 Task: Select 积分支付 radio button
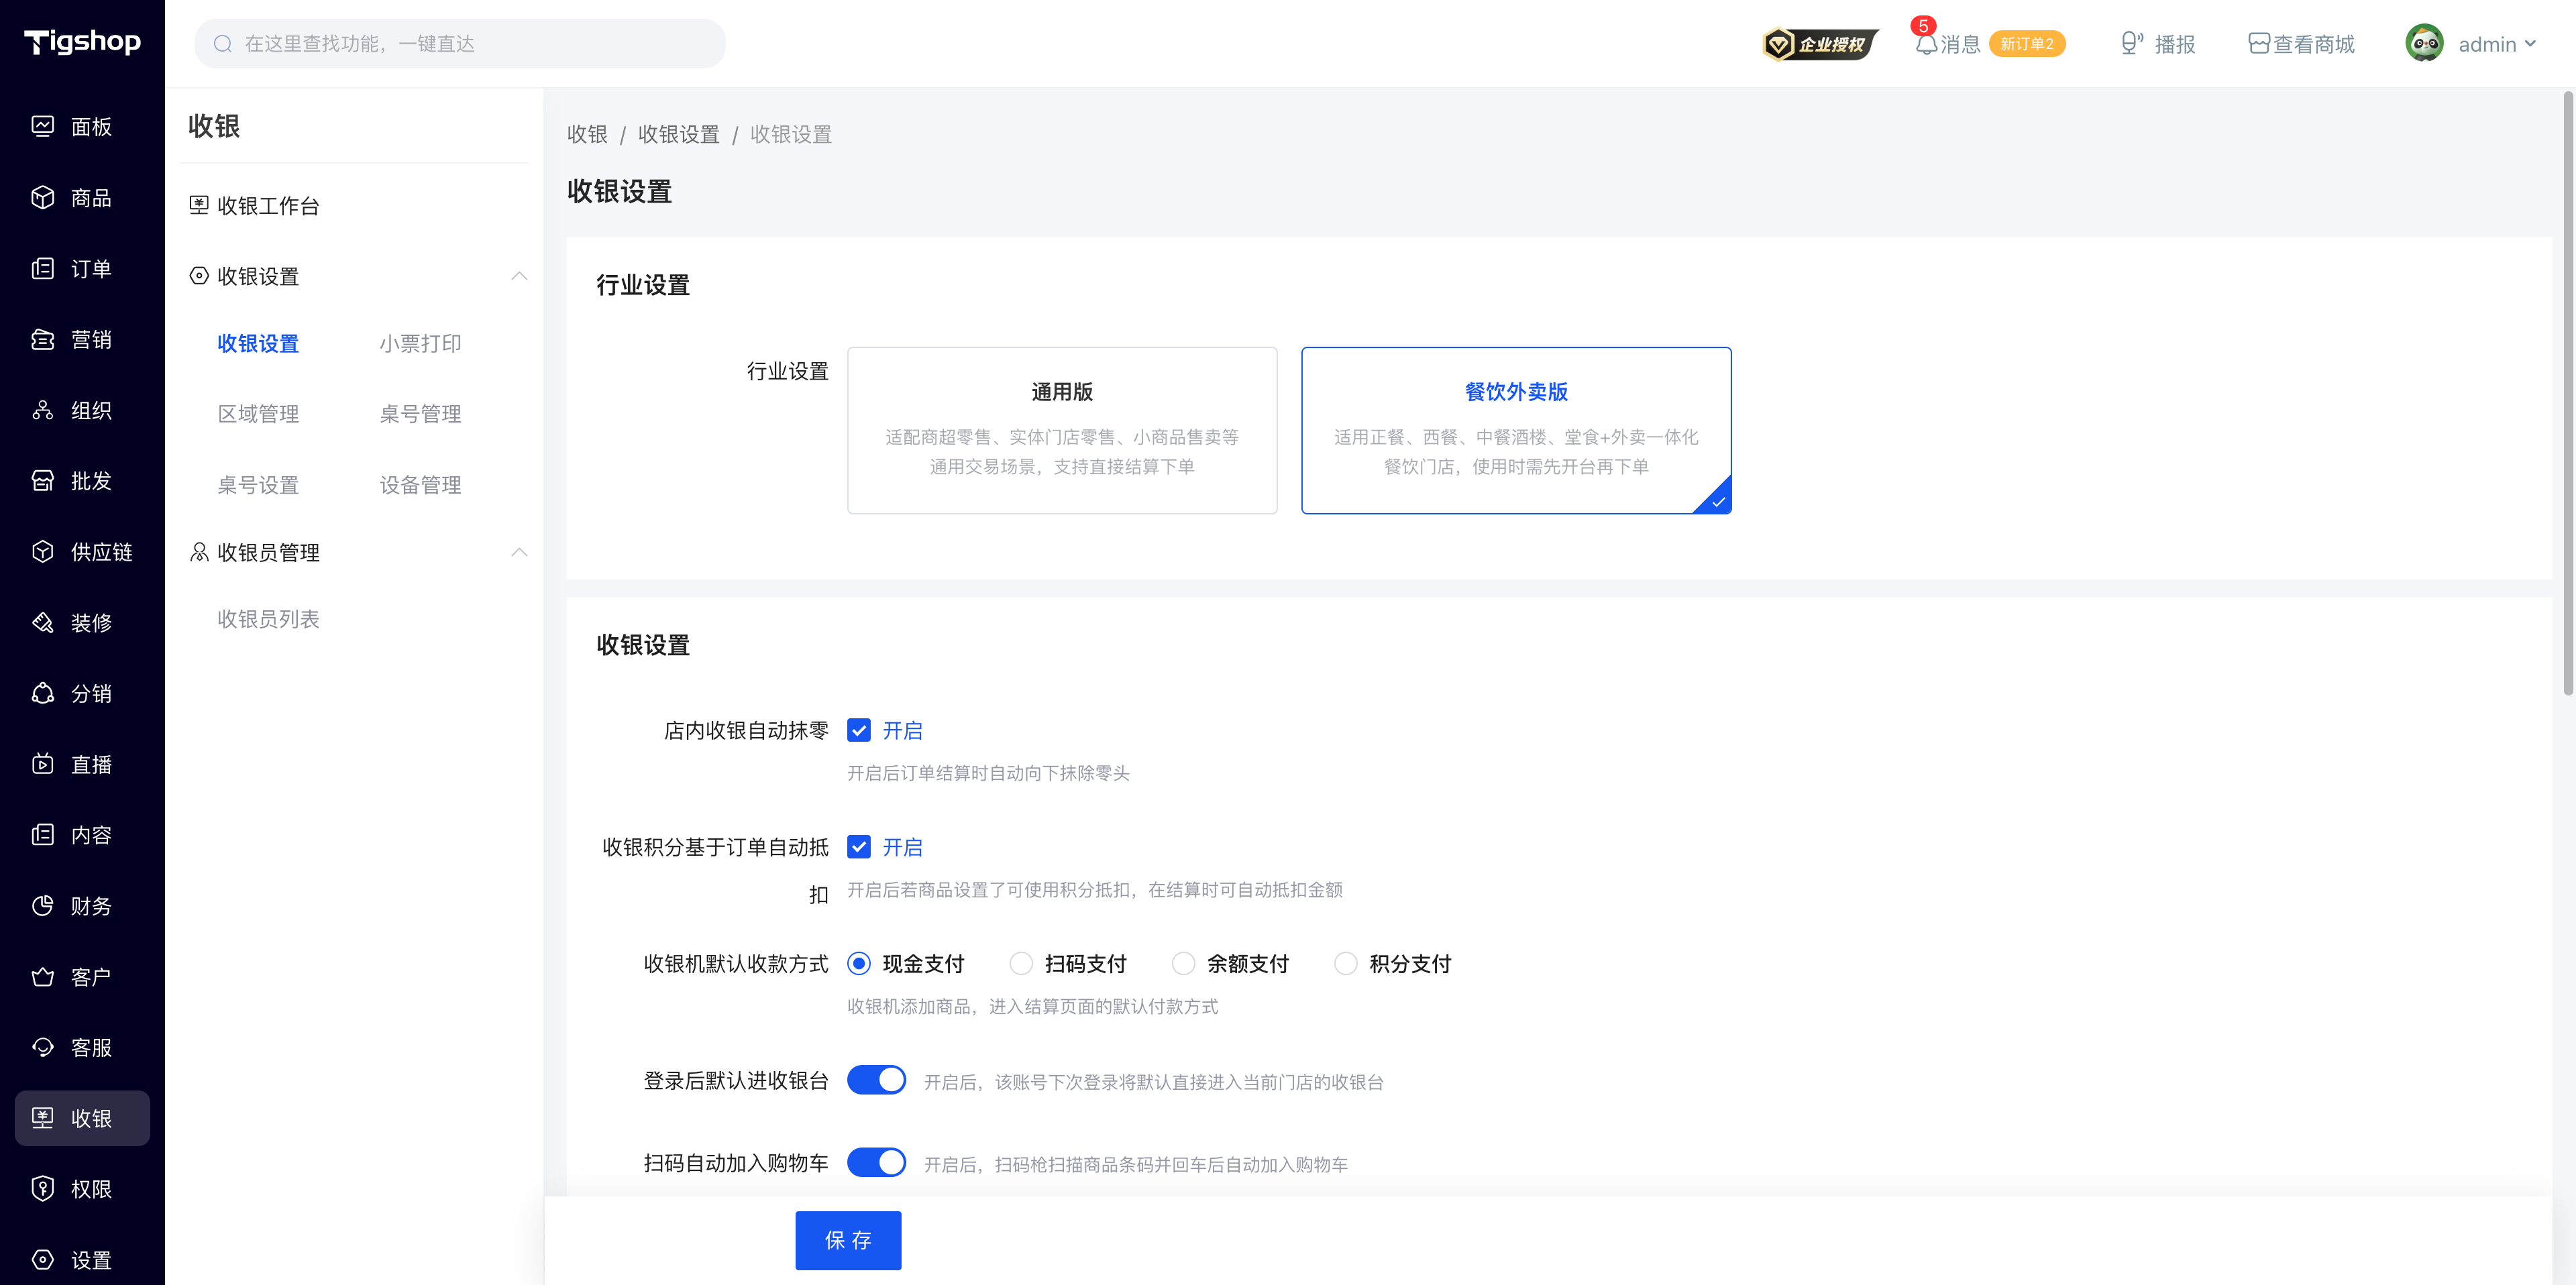point(1345,963)
